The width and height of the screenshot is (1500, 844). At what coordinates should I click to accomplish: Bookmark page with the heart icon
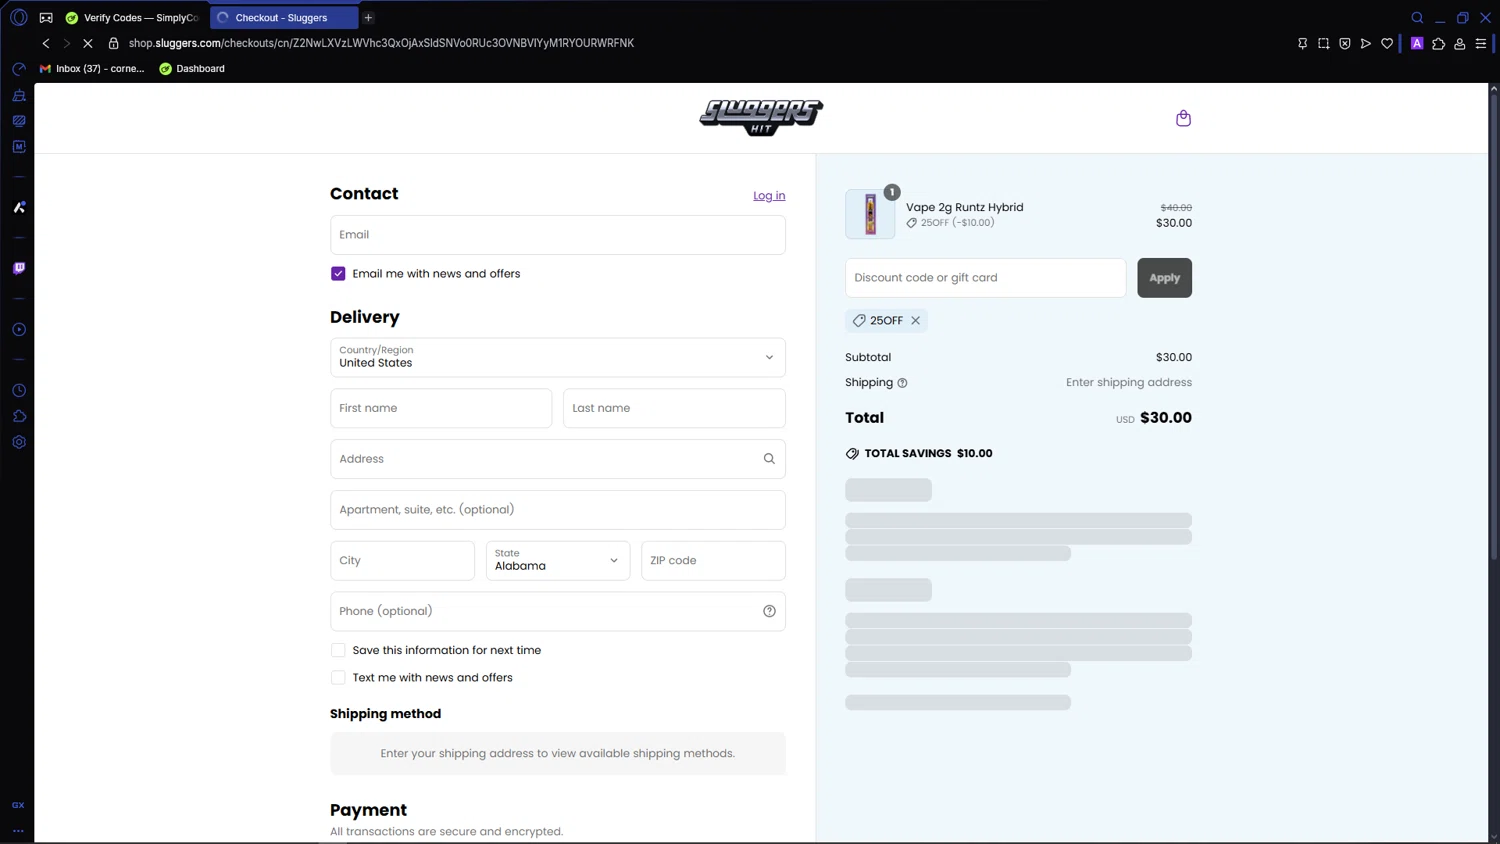coord(1387,43)
